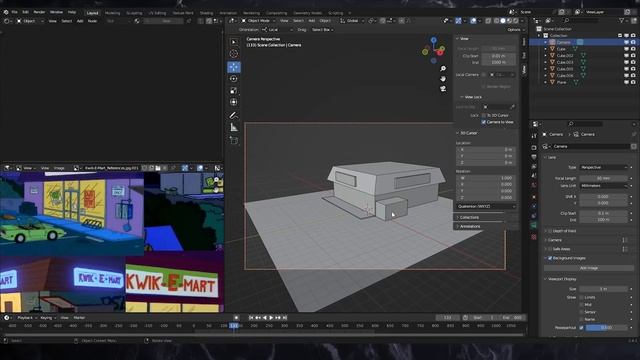Viewport: 640px width, 360px height.
Task: Toggle camera view icon in viewport
Action: click(443, 89)
